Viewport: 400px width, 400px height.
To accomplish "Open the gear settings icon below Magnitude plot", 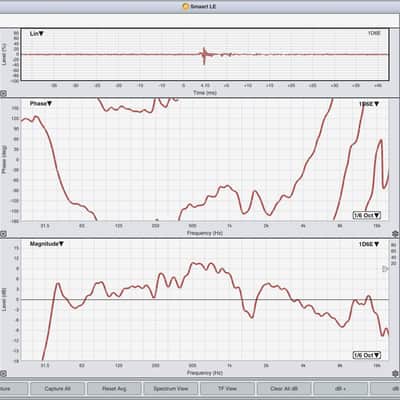I will [396, 373].
